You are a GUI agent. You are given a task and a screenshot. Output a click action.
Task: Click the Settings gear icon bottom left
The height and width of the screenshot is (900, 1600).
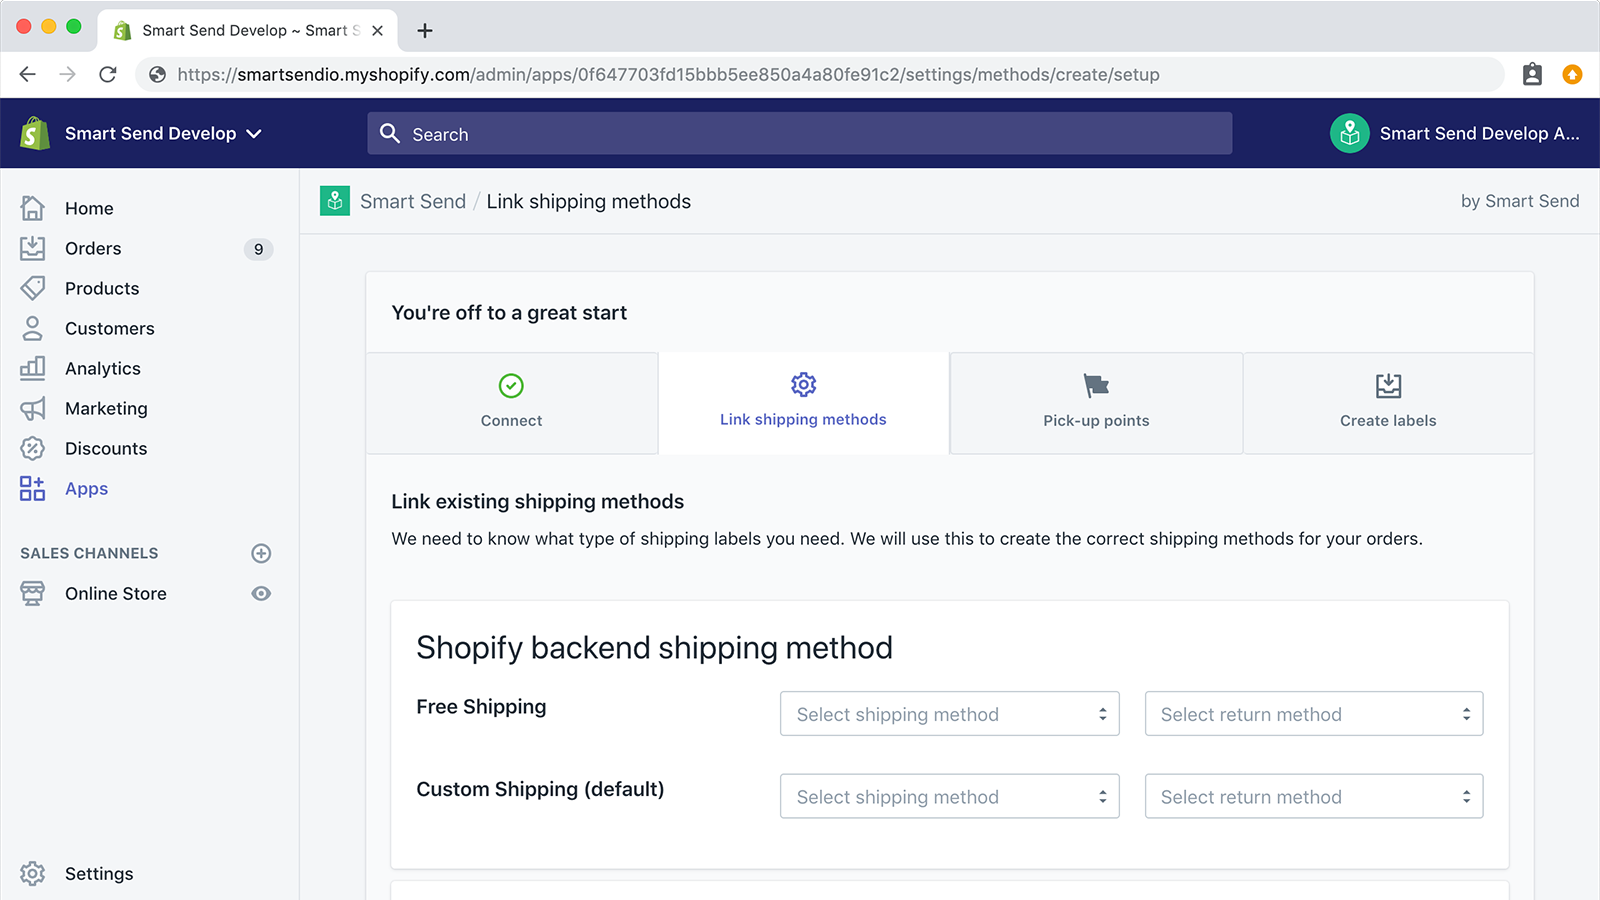[x=33, y=873]
